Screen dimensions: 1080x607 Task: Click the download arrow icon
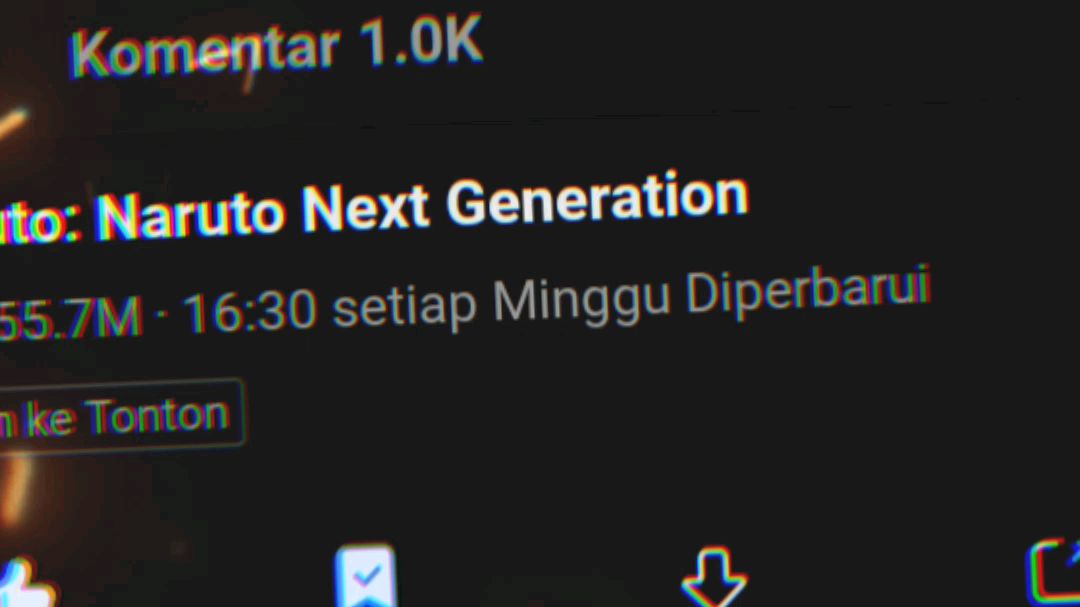tap(714, 577)
